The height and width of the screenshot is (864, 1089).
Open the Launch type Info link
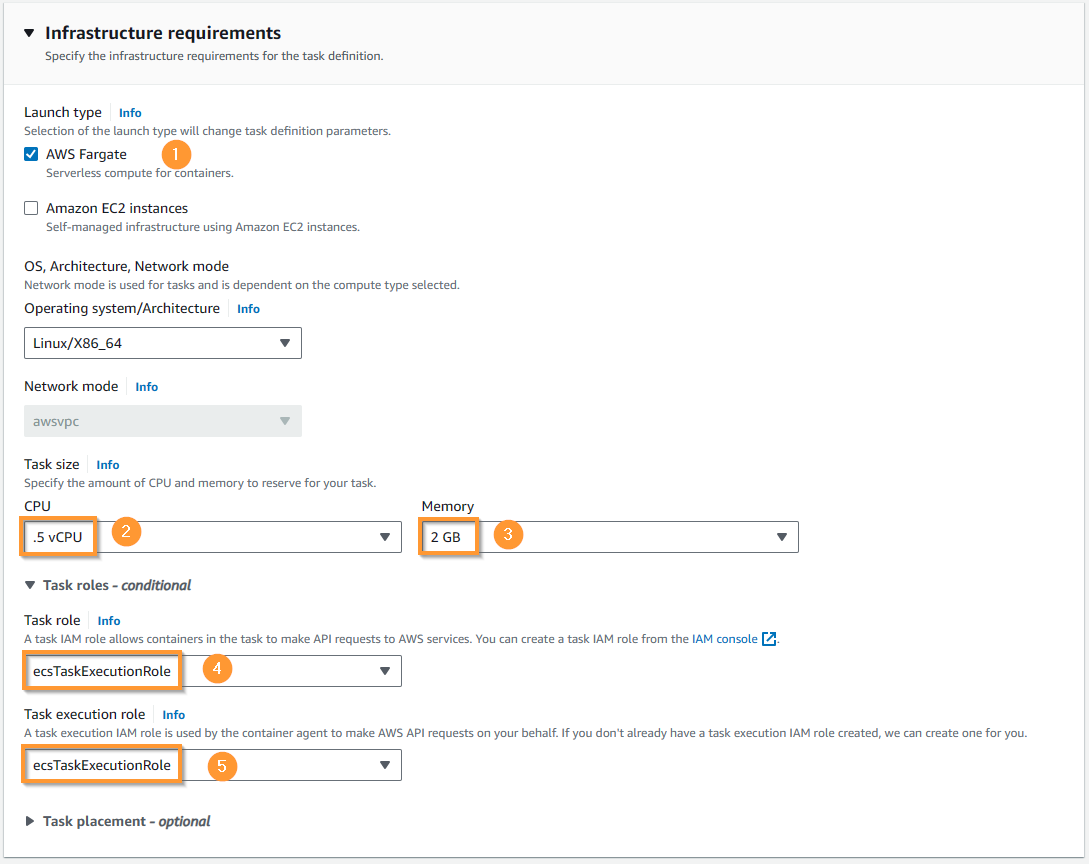click(x=130, y=113)
